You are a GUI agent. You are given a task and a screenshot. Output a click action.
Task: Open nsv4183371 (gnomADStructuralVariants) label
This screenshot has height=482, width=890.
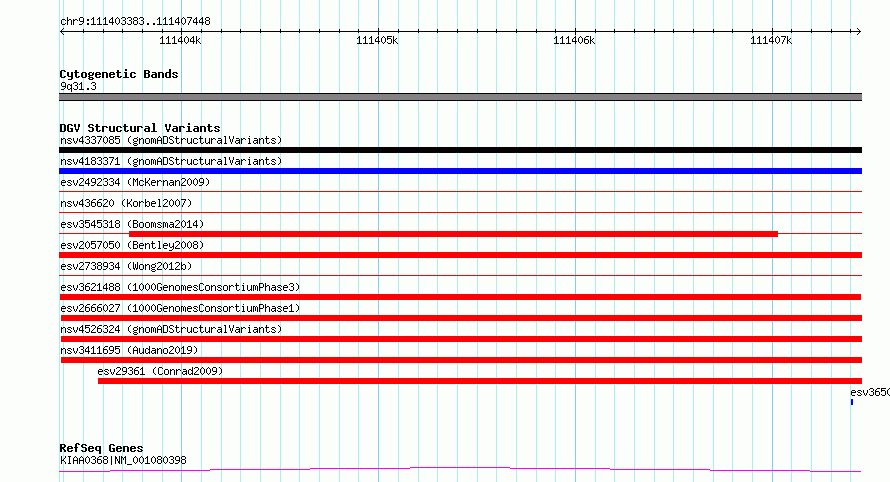tap(171, 161)
